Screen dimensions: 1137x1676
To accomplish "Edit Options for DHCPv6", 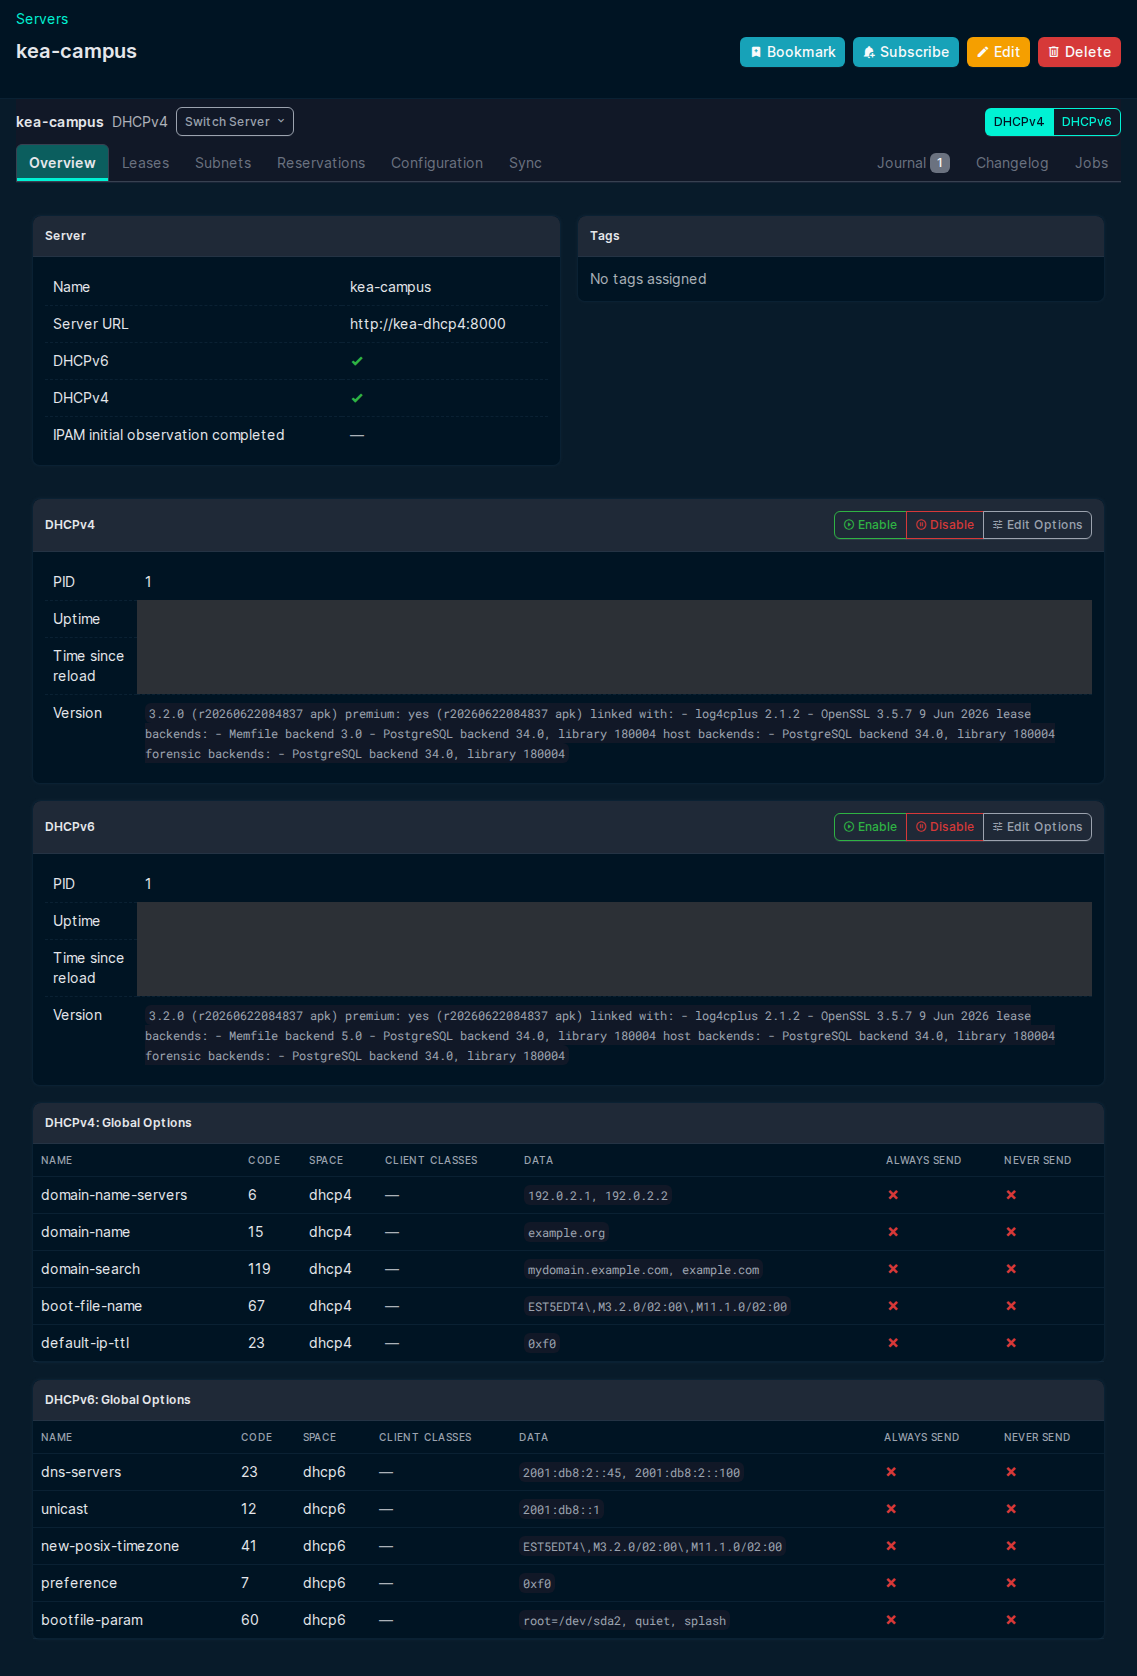I will [1037, 827].
